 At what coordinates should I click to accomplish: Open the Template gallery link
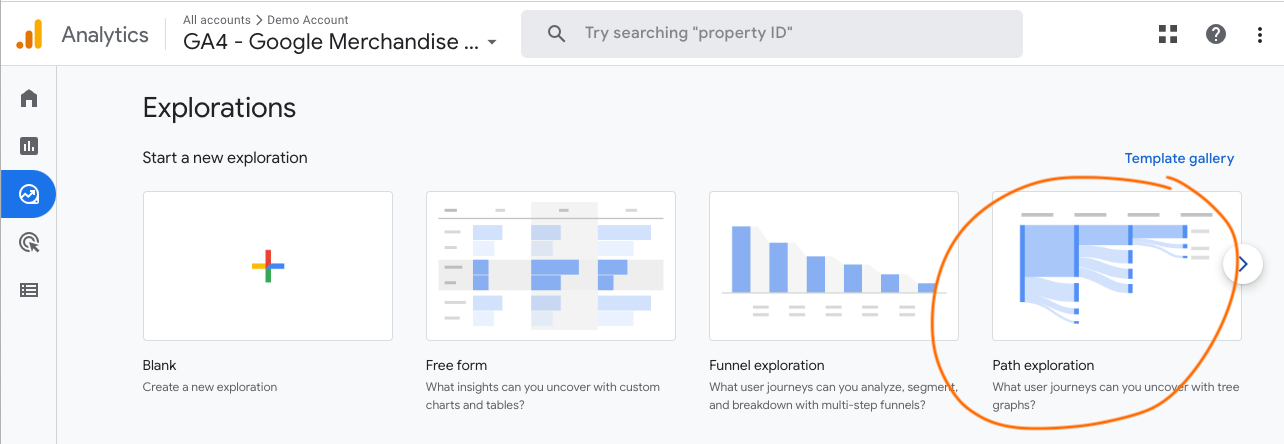click(1179, 158)
